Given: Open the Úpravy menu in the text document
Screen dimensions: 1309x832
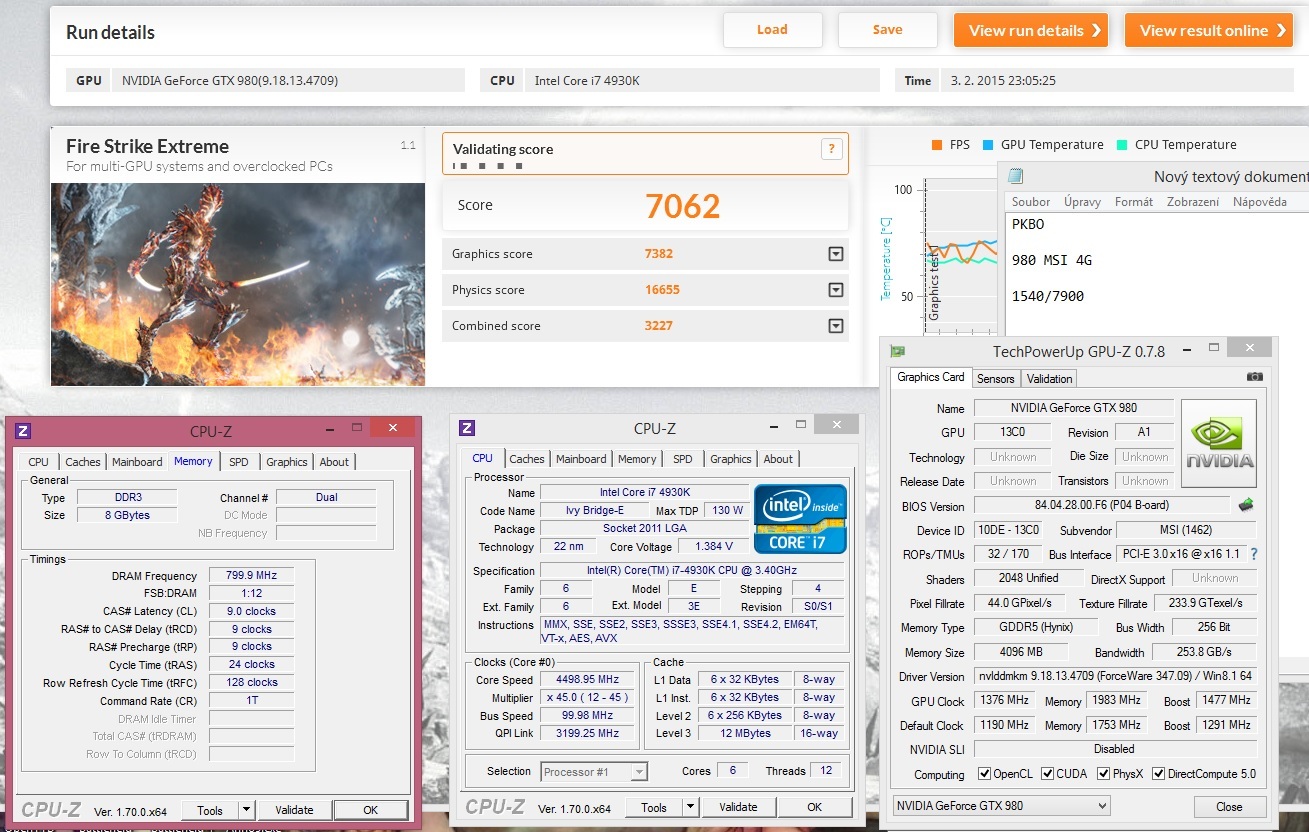Looking at the screenshot, I should (x=1082, y=202).
